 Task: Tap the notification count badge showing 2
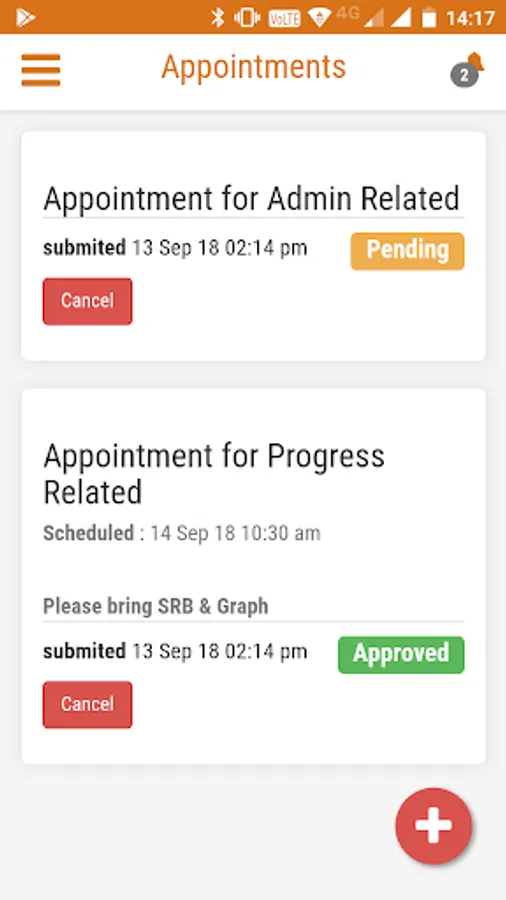point(464,75)
